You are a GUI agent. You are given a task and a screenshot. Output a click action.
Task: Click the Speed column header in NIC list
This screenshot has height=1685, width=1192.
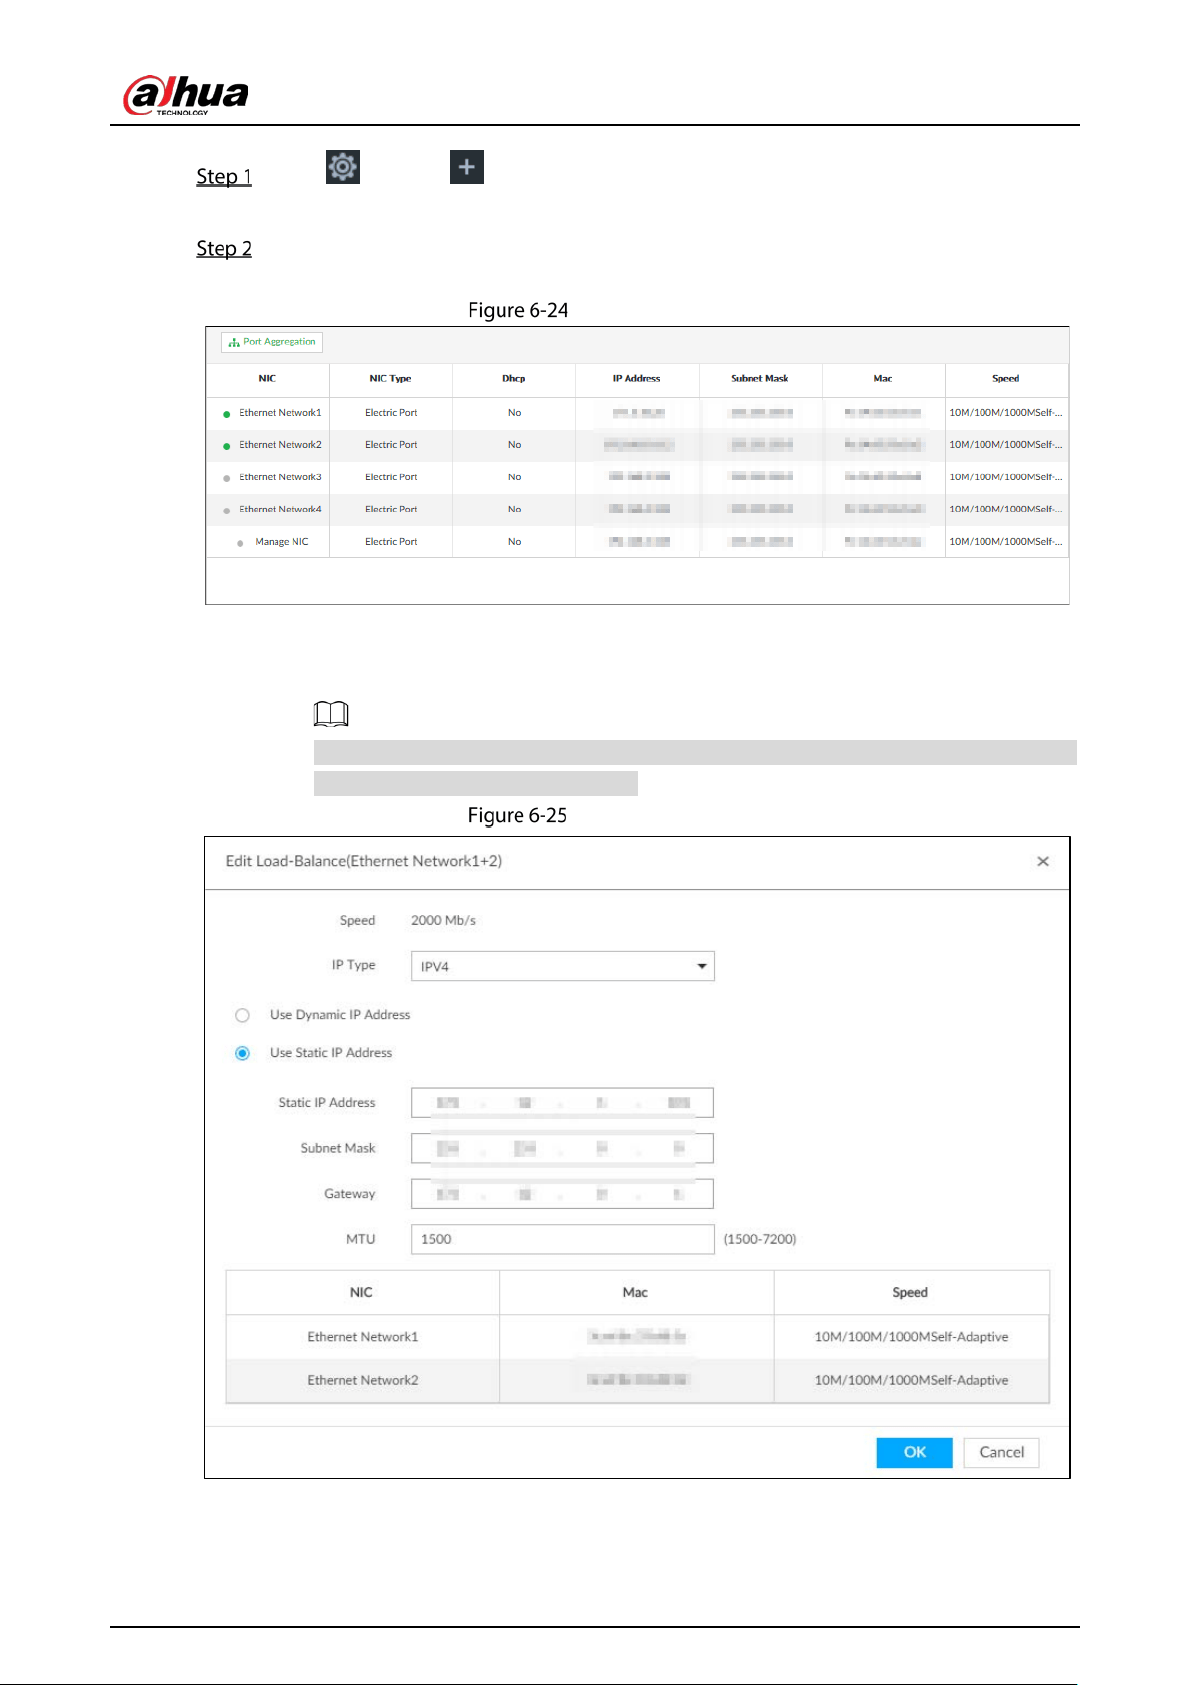point(1006,379)
